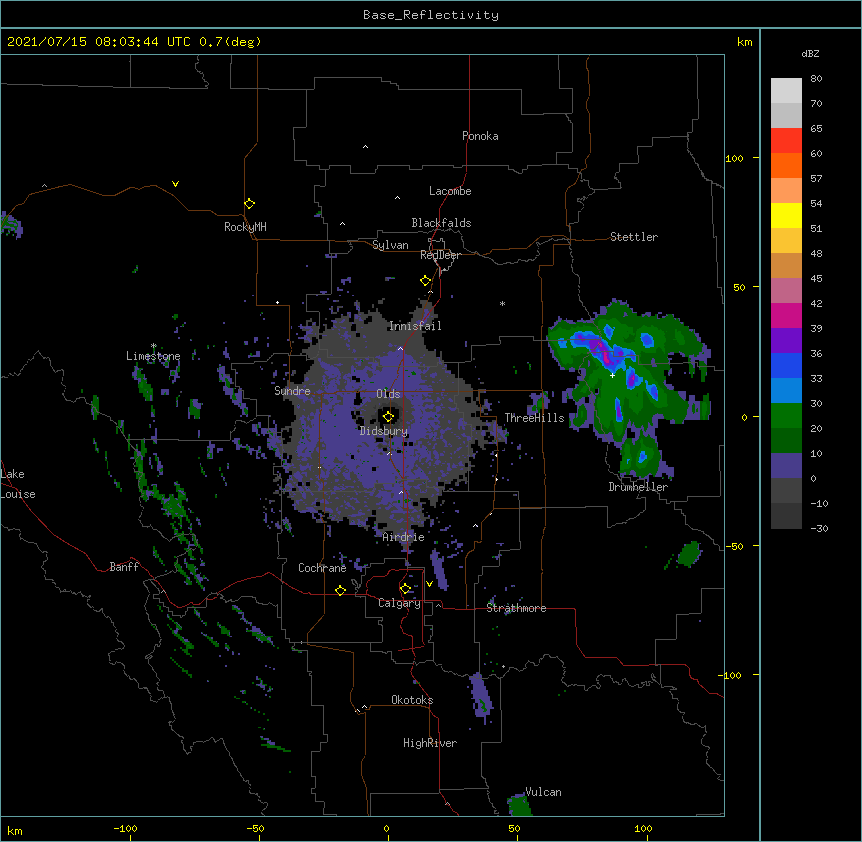This screenshot has width=862, height=842.
Task: Click the Innisfail city label
Action: point(415,326)
